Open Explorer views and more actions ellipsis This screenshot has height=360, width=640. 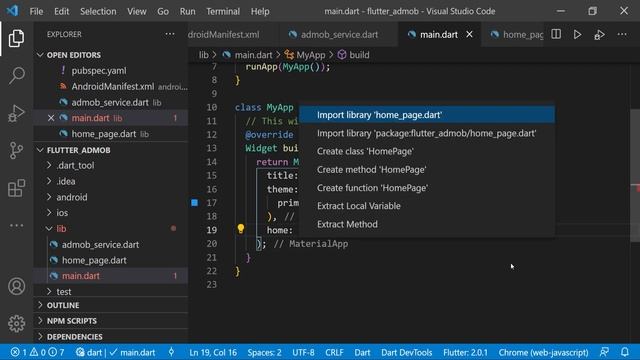tap(170, 34)
